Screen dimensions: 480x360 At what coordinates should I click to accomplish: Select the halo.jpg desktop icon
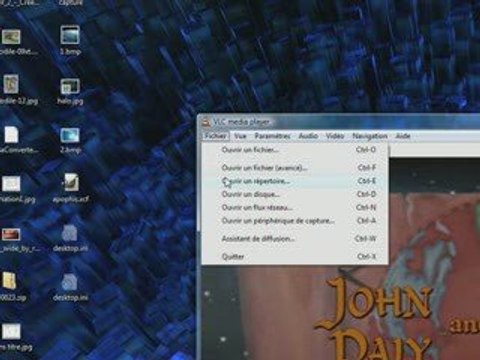[70, 91]
